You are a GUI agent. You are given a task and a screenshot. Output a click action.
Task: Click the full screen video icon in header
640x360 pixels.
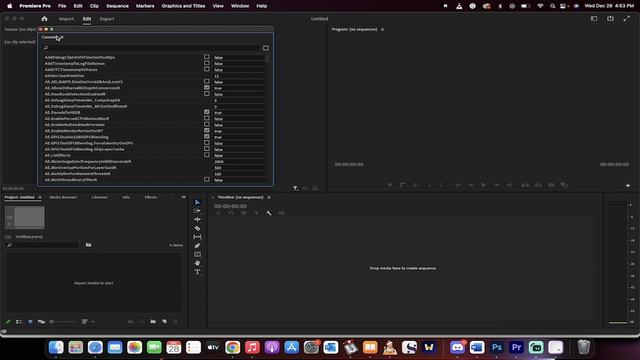click(627, 19)
